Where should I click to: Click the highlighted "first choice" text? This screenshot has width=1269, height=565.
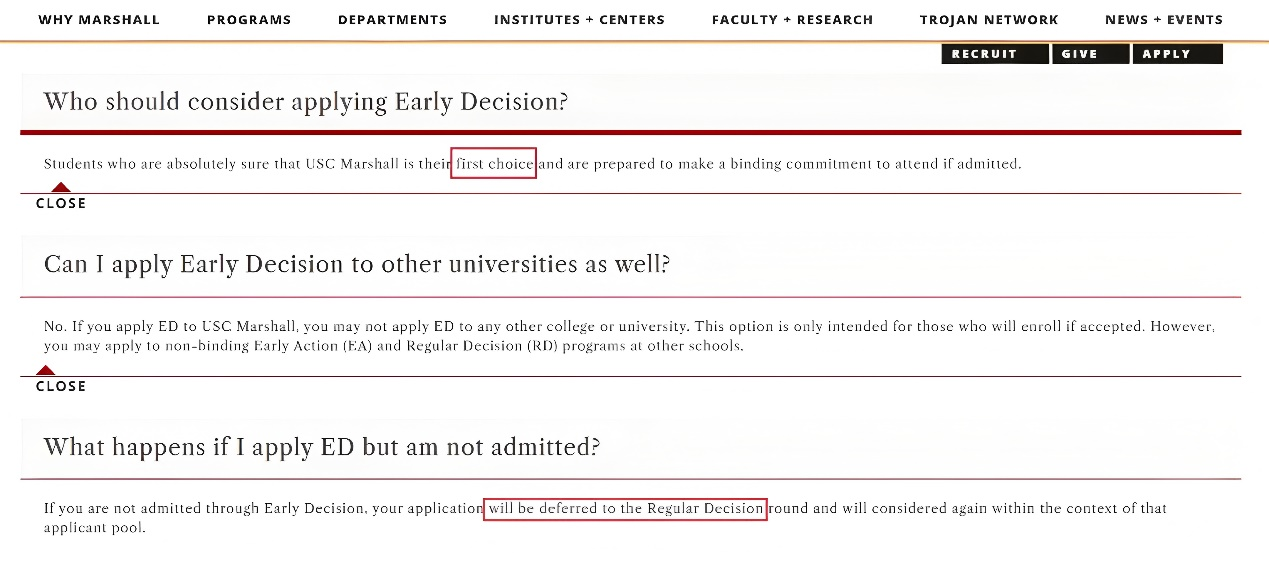pos(494,164)
